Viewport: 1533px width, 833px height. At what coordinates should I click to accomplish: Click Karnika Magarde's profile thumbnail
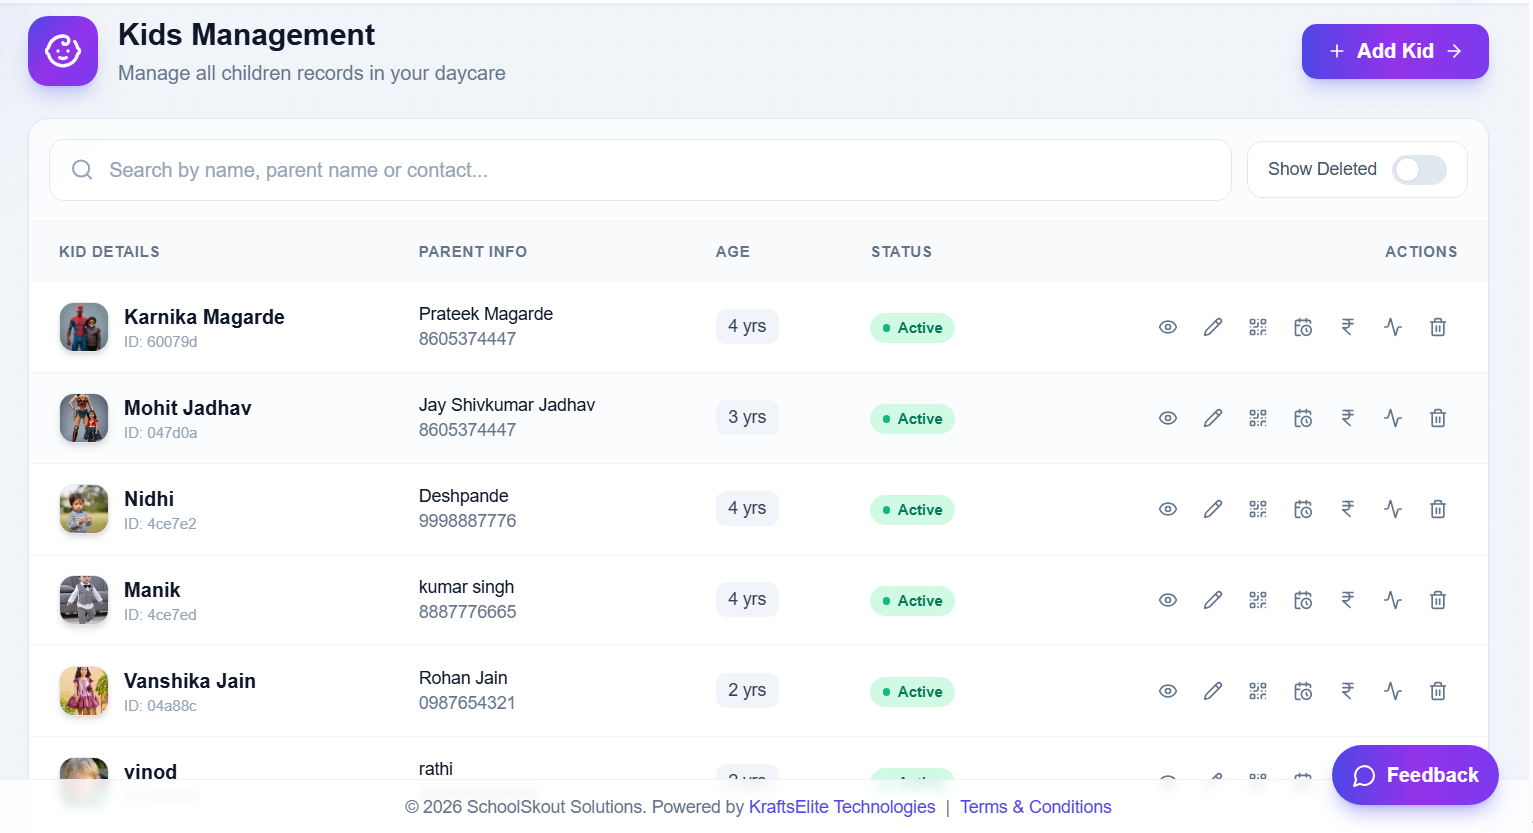pos(83,326)
